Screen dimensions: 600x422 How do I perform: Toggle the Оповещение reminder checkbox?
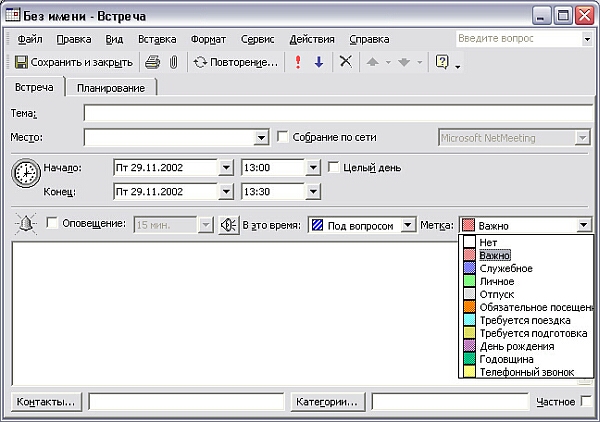click(52, 225)
